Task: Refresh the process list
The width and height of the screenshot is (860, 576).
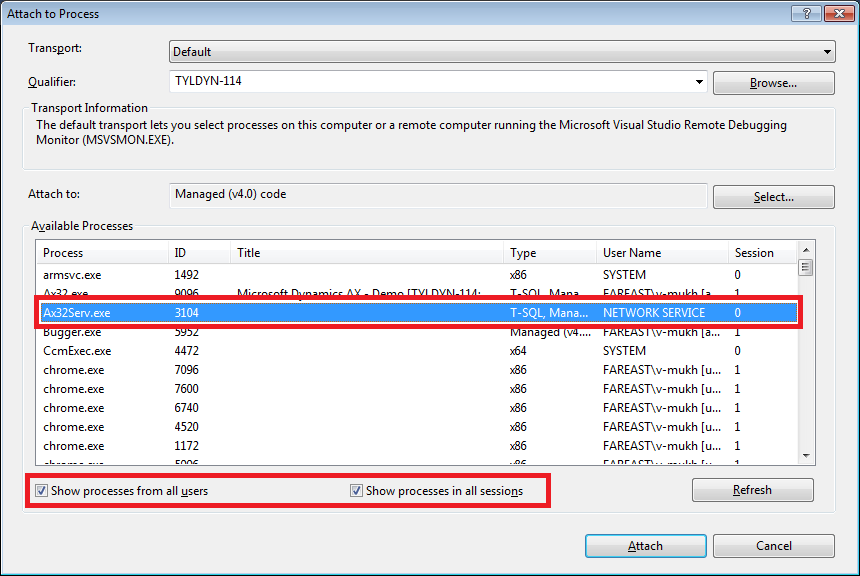Action: click(752, 490)
